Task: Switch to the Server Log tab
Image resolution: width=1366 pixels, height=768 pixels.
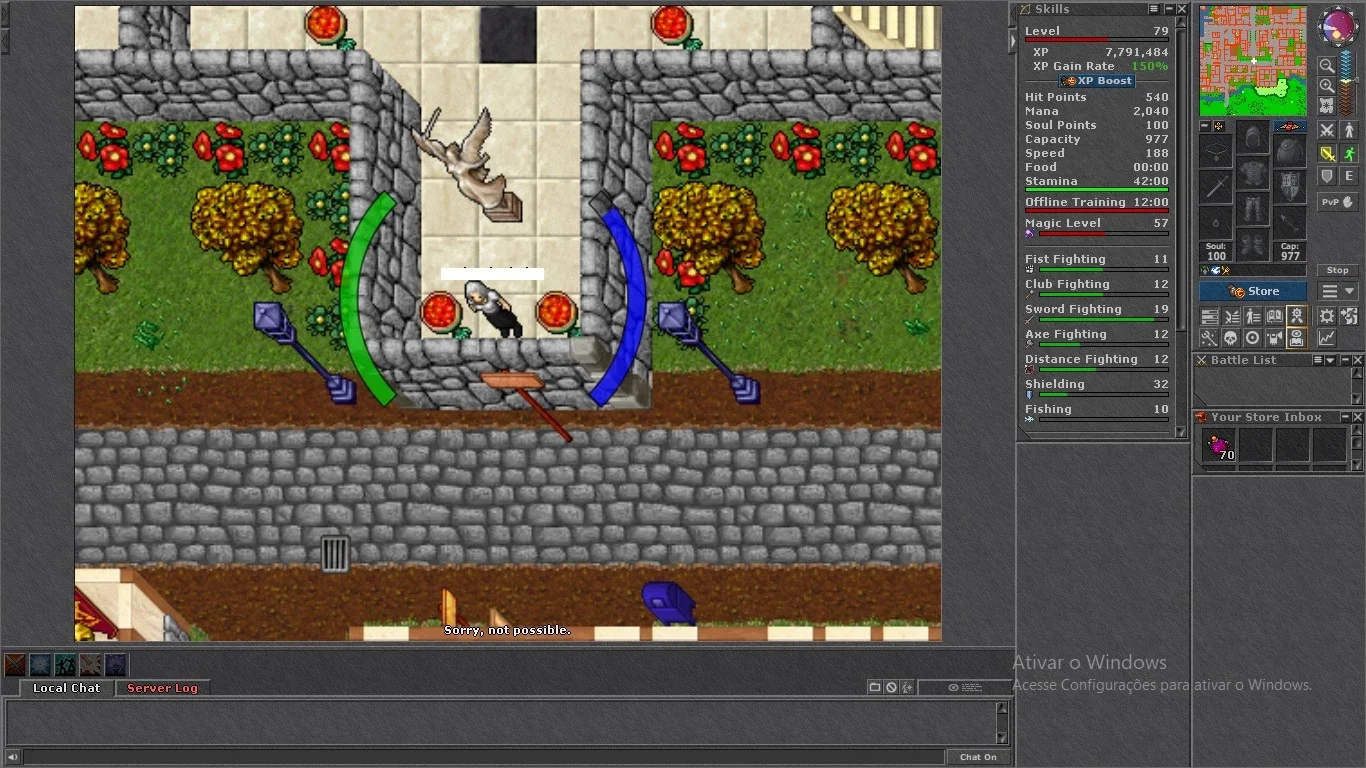Action: 162,688
